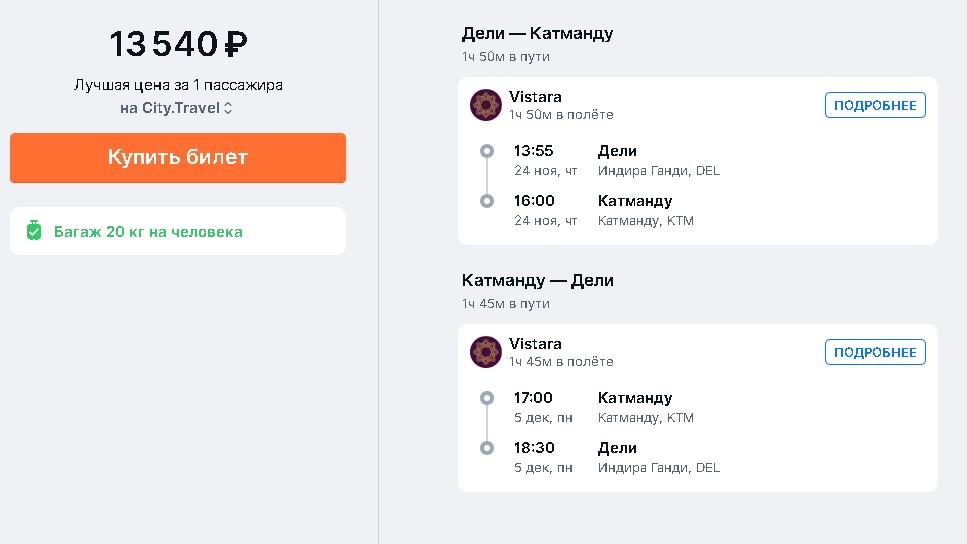The width and height of the screenshot is (967, 544).
Task: Click Катманду, KTM on the 24 ноя arrival
Action: [x=646, y=221]
